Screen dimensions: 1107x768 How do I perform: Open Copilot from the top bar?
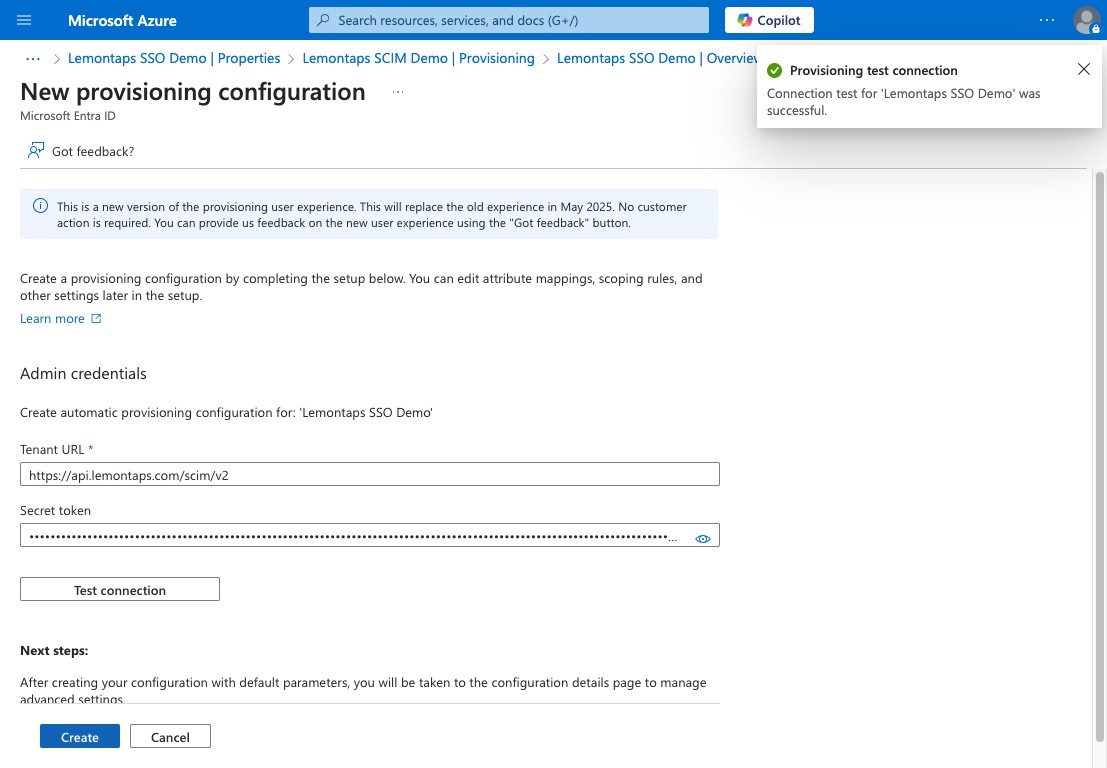pos(769,20)
